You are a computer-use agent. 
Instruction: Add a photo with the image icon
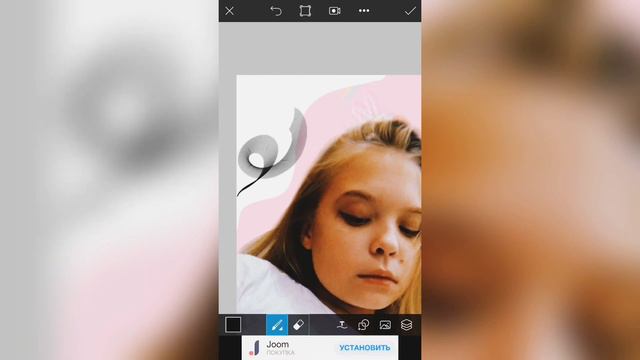(385, 325)
